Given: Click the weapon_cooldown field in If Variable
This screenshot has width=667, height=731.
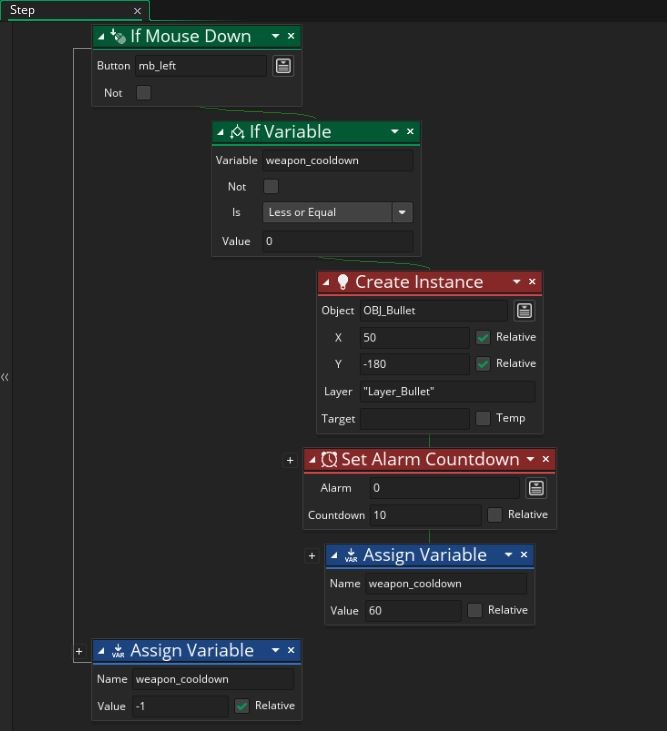Looking at the screenshot, I should click(337, 160).
